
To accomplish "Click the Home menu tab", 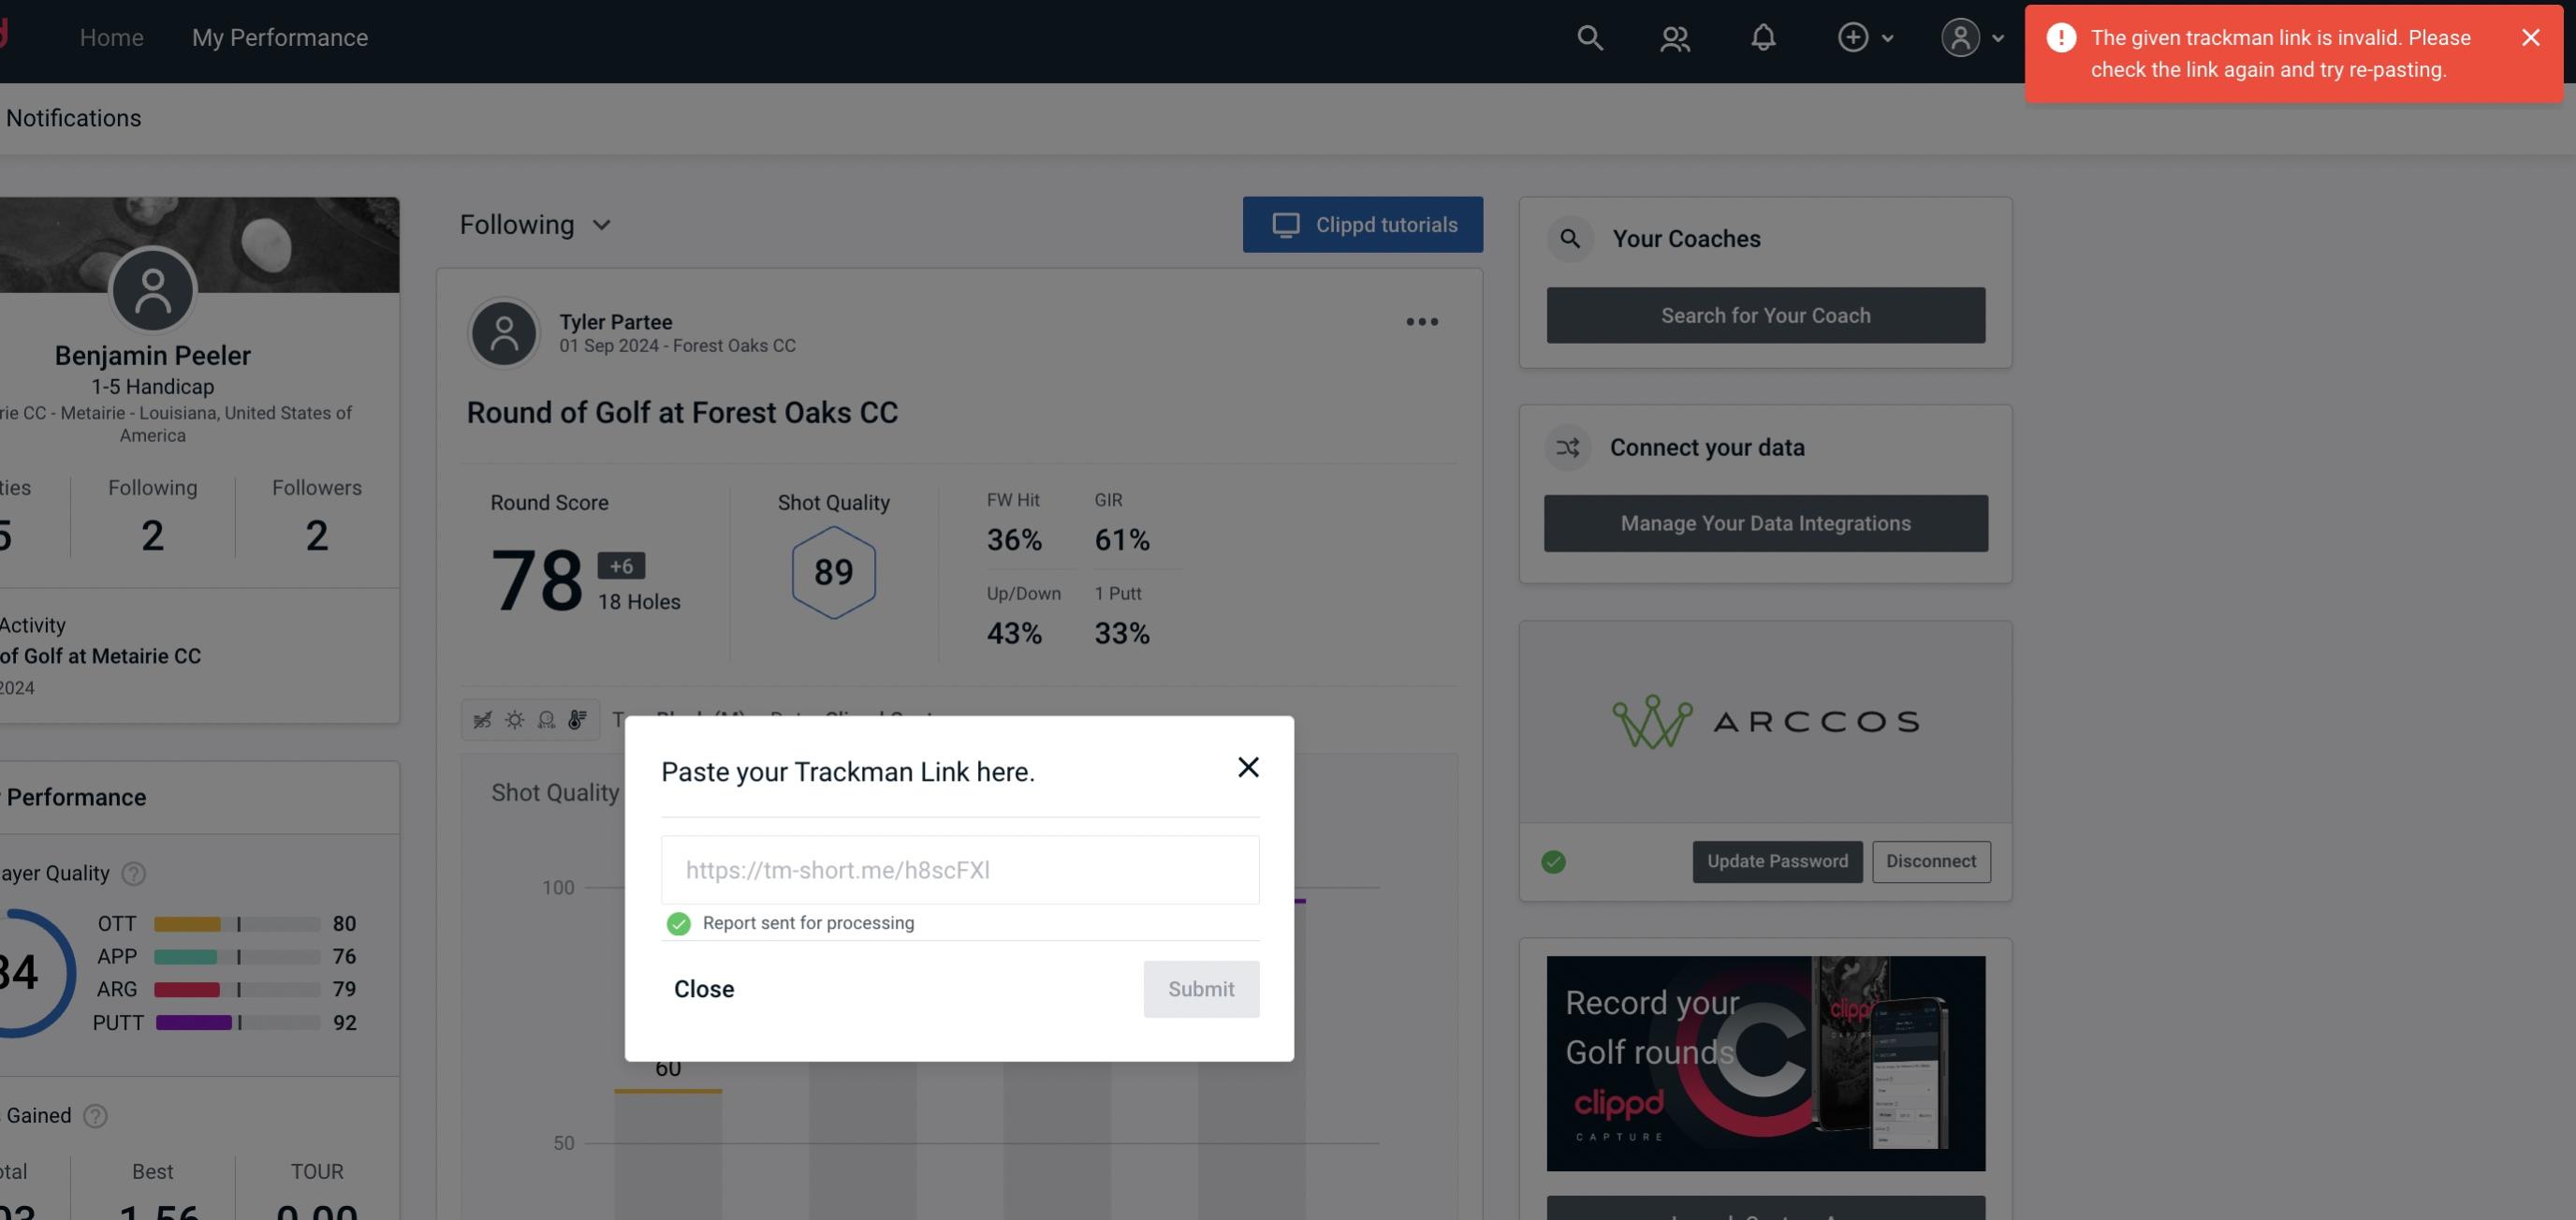I will click(111, 37).
